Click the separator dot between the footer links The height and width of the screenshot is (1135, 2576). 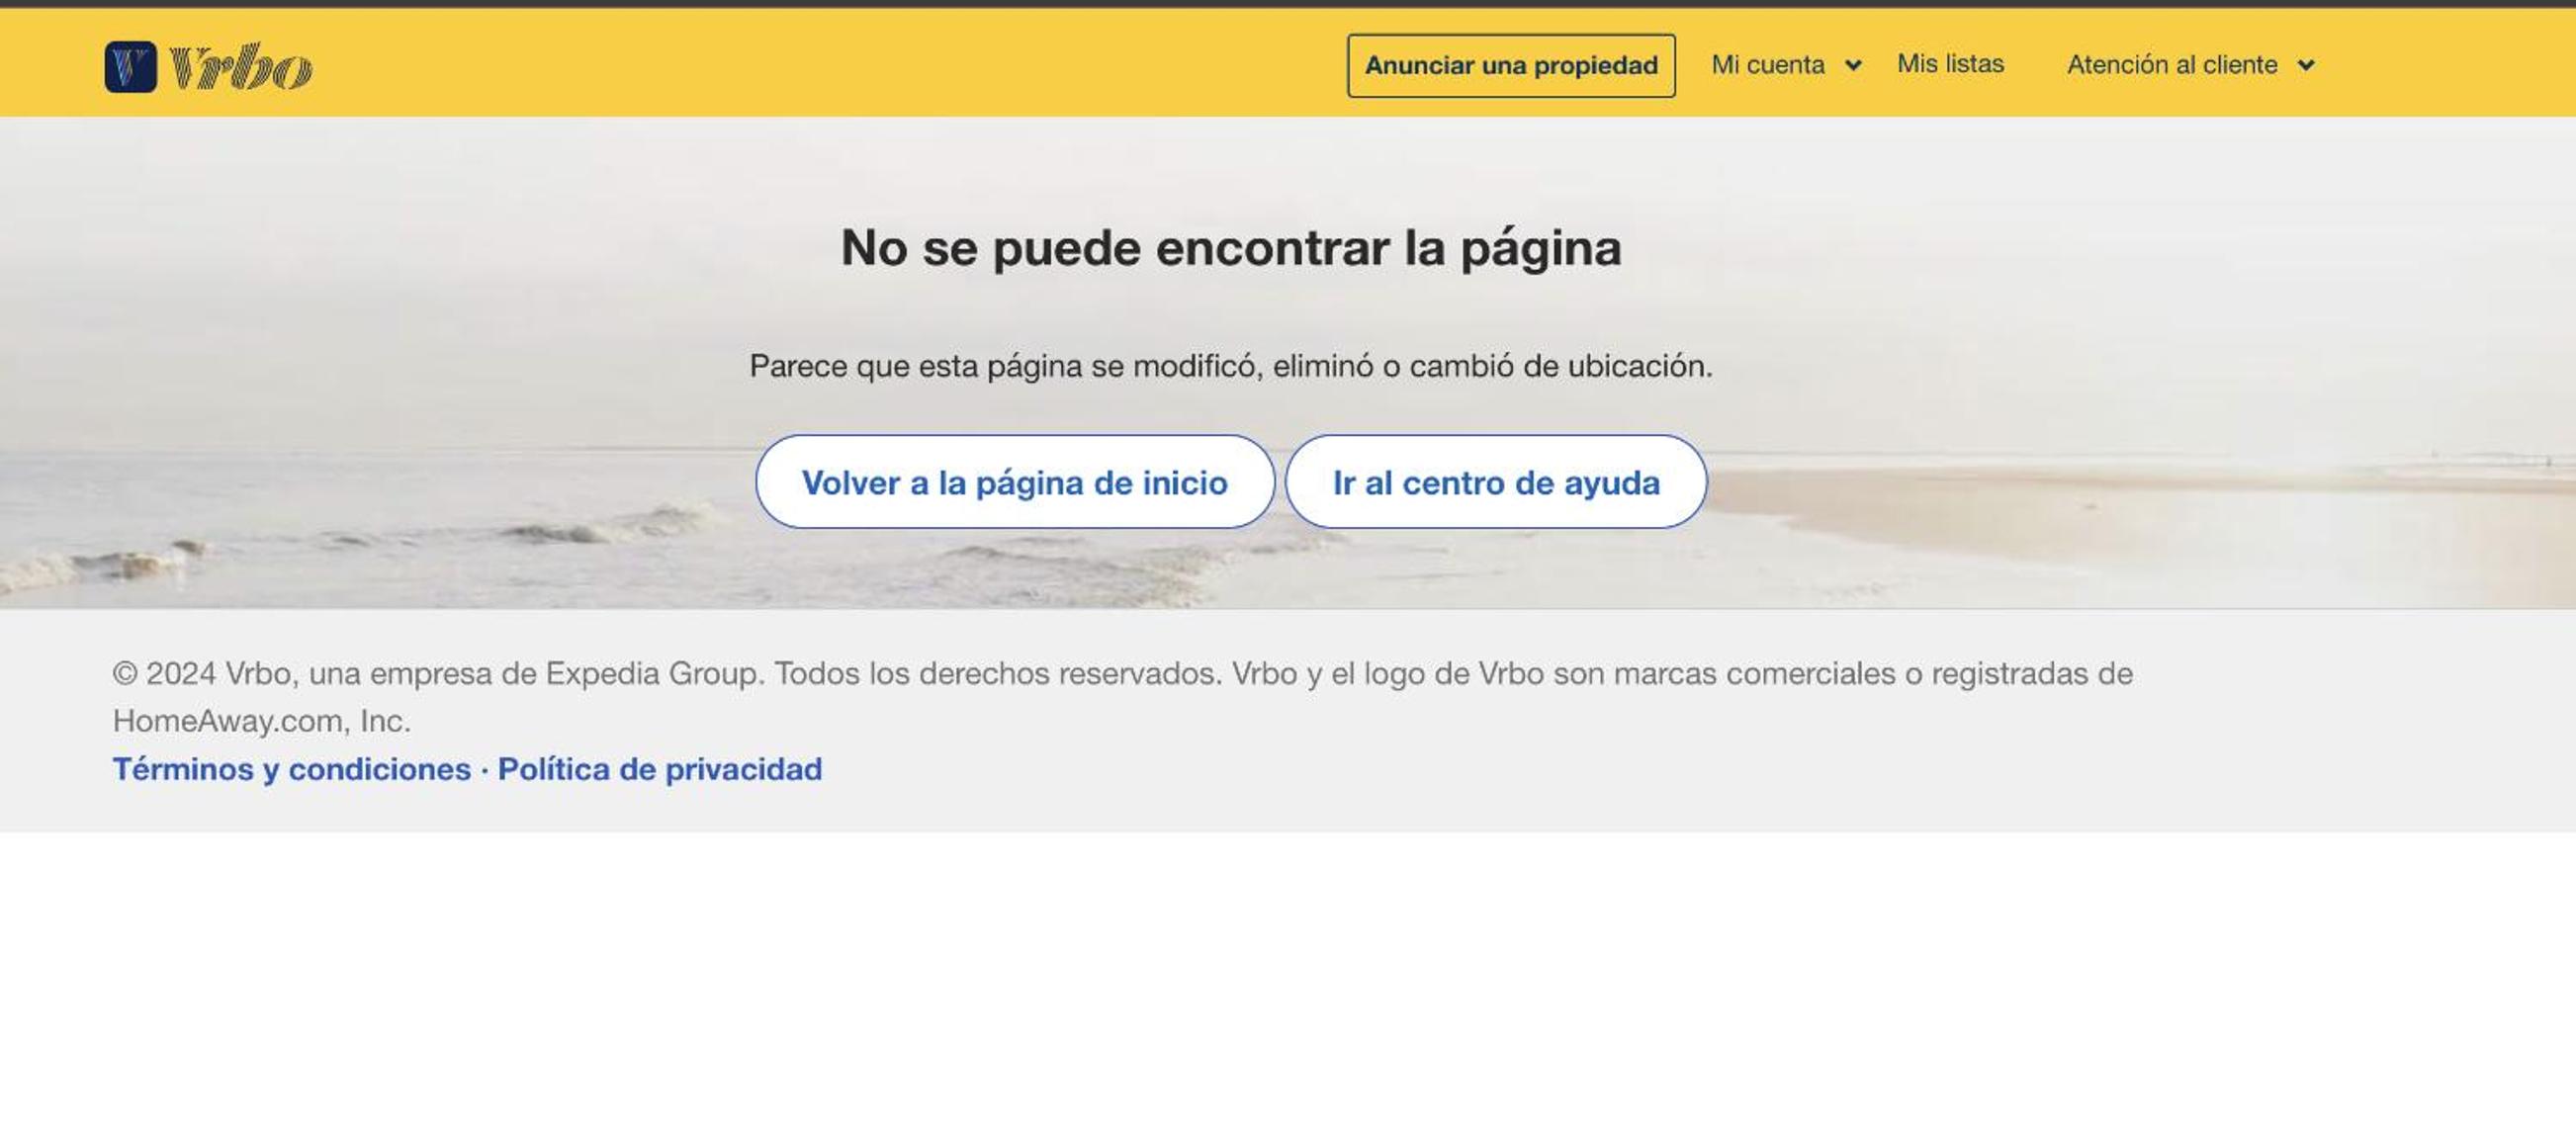(x=484, y=770)
